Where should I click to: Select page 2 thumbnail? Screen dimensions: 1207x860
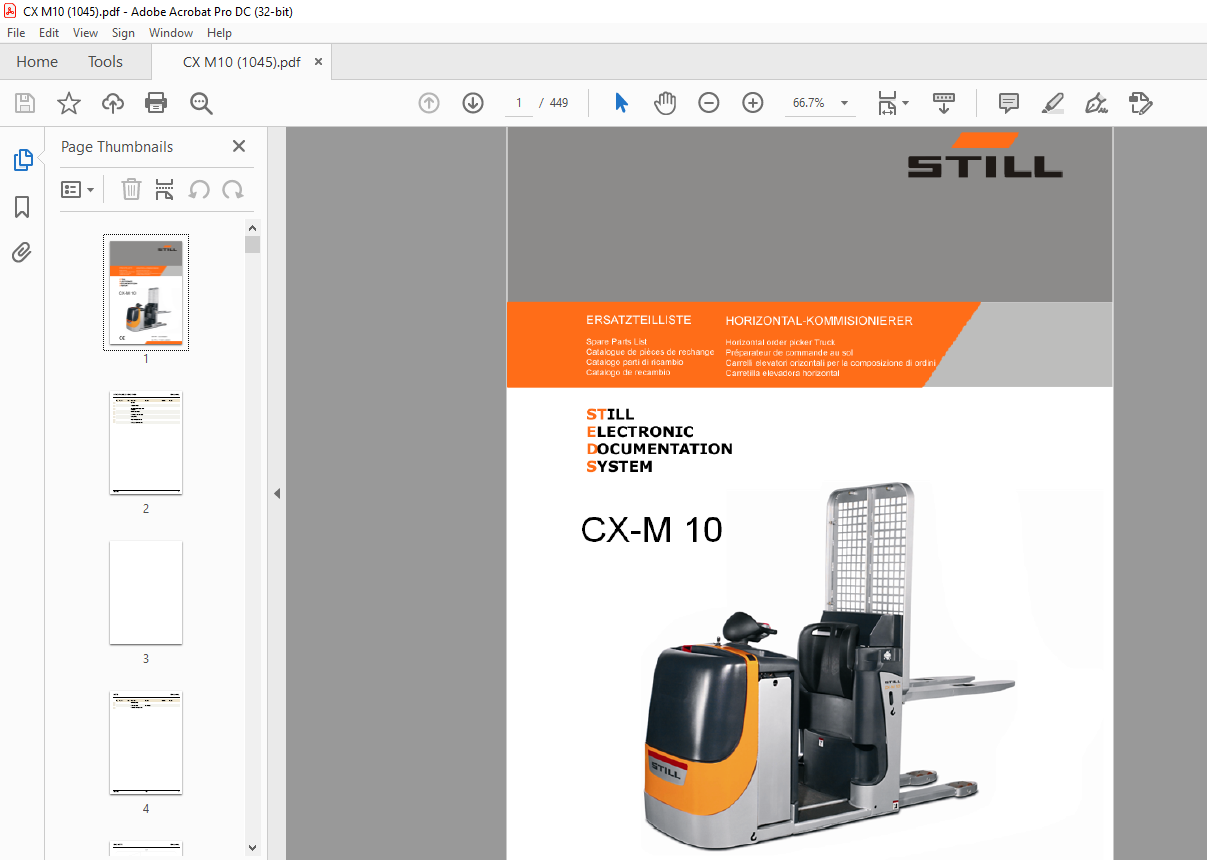(x=146, y=443)
